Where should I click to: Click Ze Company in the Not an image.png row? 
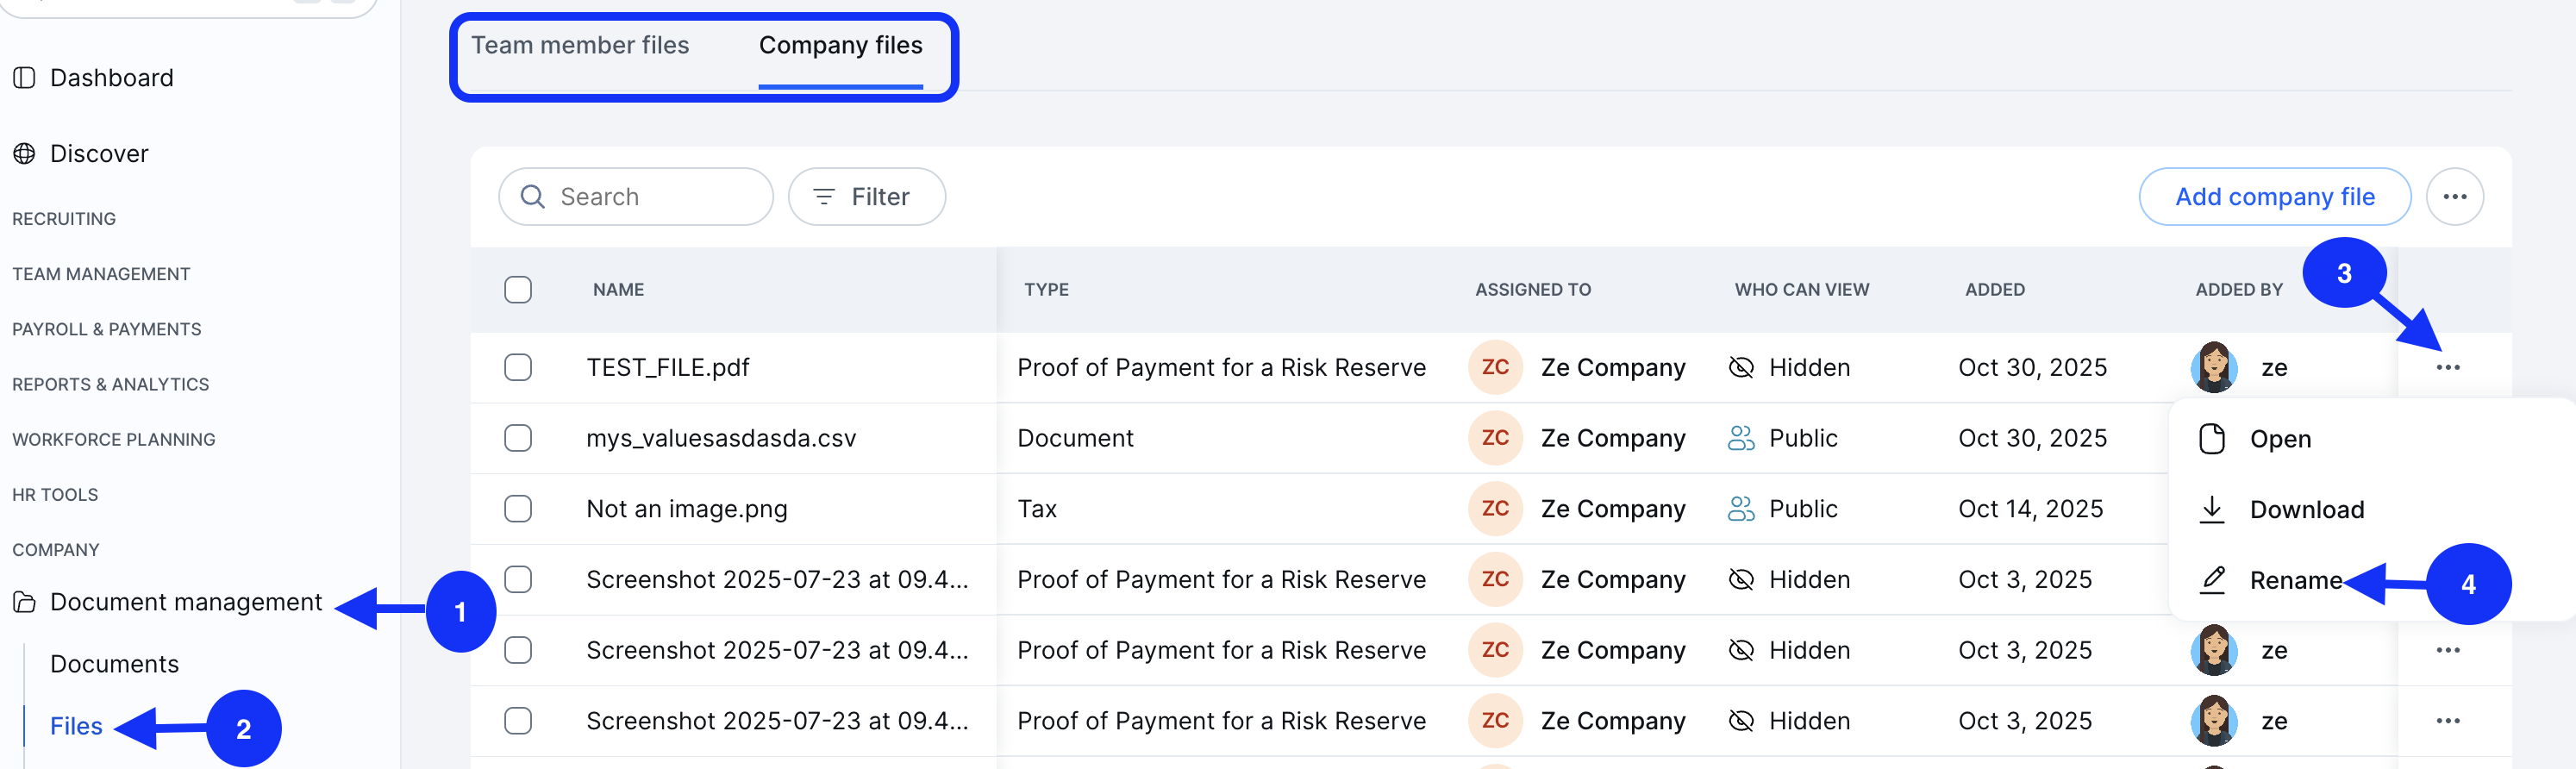(x=1612, y=509)
